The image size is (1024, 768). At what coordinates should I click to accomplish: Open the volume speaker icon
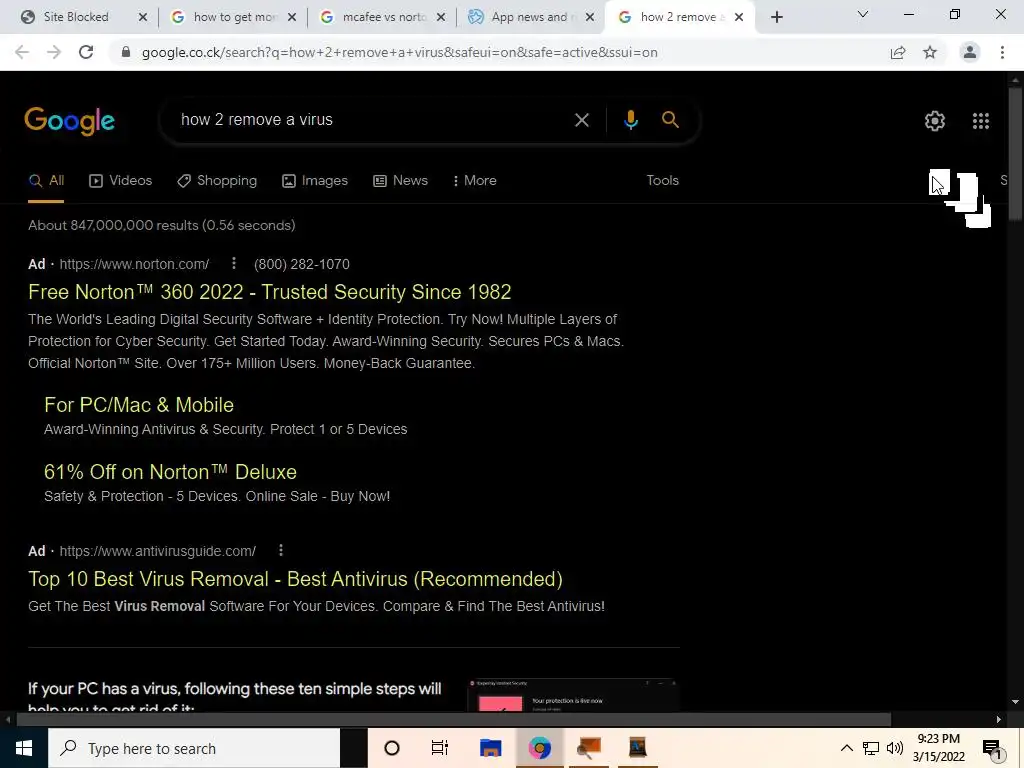[895, 748]
